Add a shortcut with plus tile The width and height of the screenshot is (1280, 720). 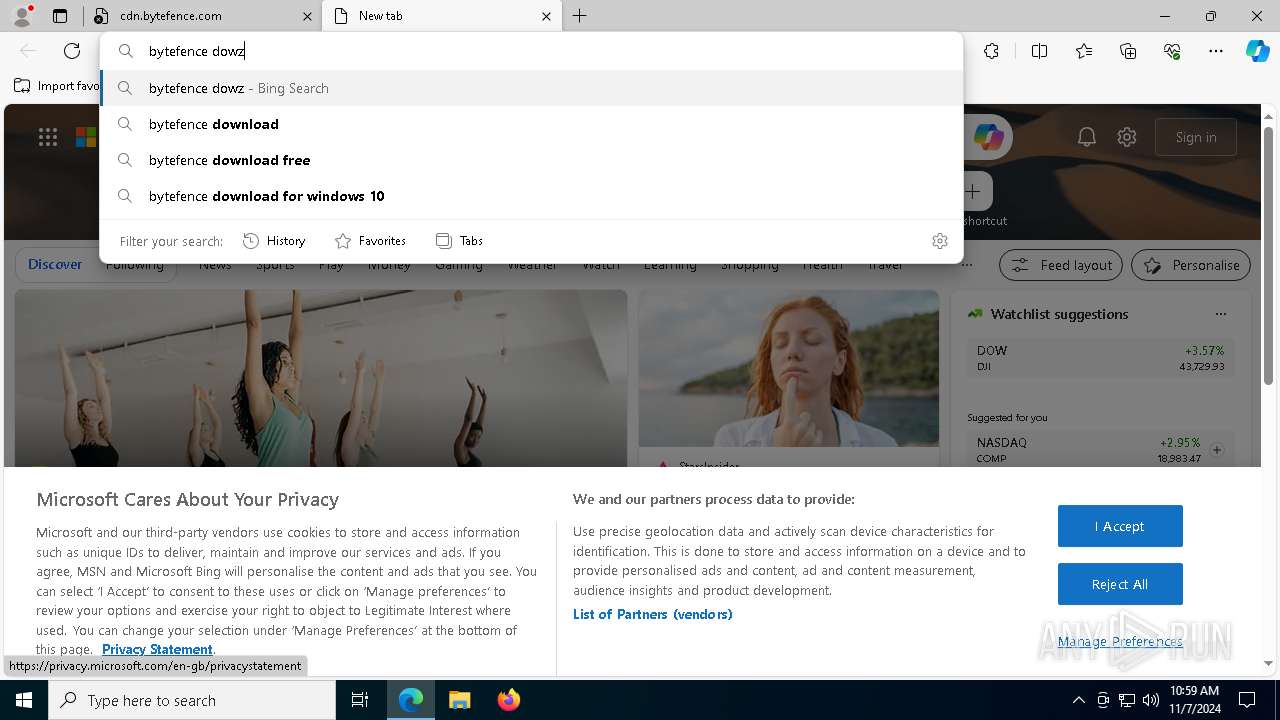tap(972, 191)
